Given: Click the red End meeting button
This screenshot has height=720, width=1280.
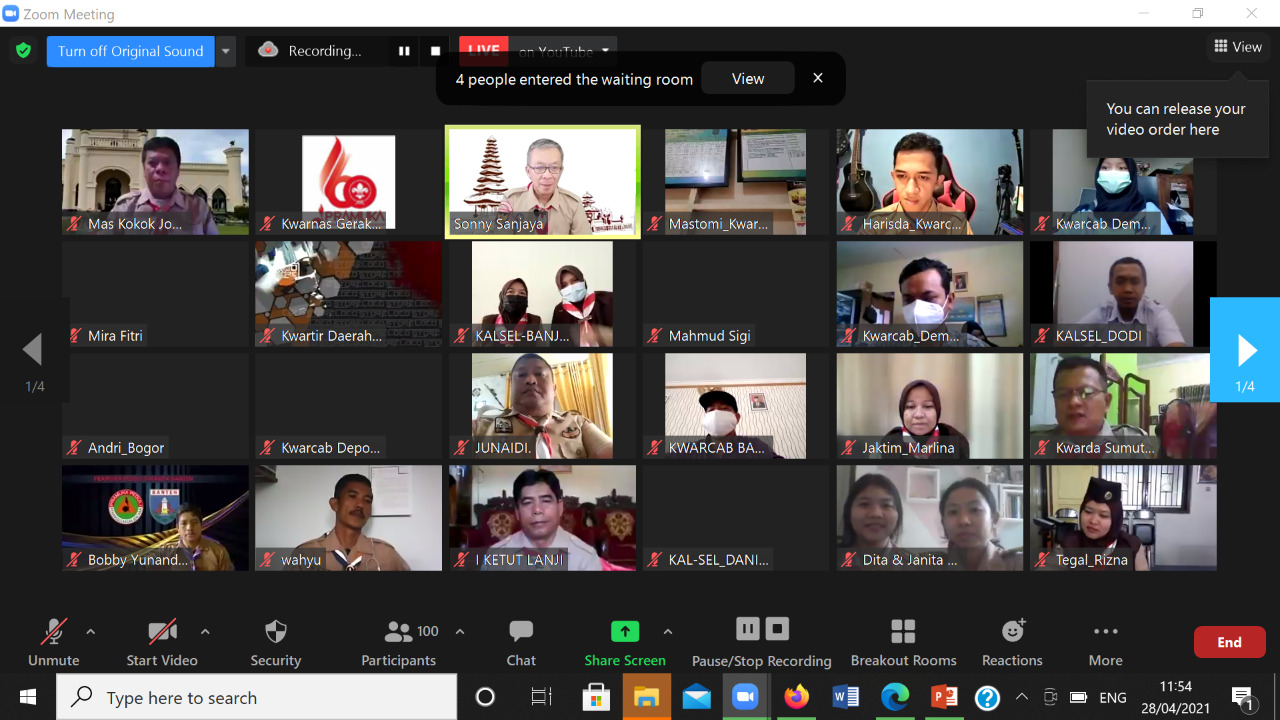Looking at the screenshot, I should pyautogui.click(x=1229, y=642).
